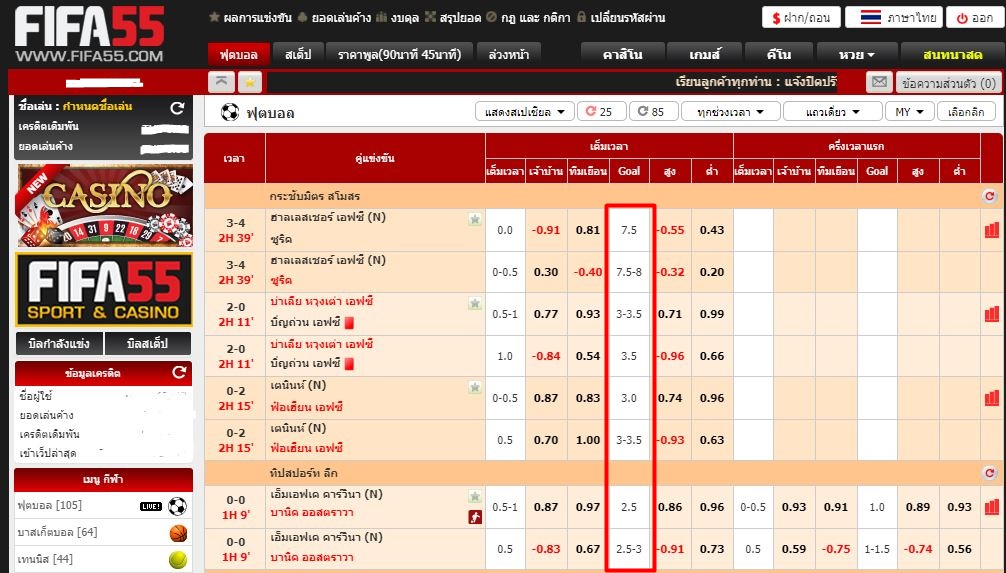This screenshot has height=573, width=1006.
Task: Open the เกมส์ menu
Action: pyautogui.click(x=704, y=55)
